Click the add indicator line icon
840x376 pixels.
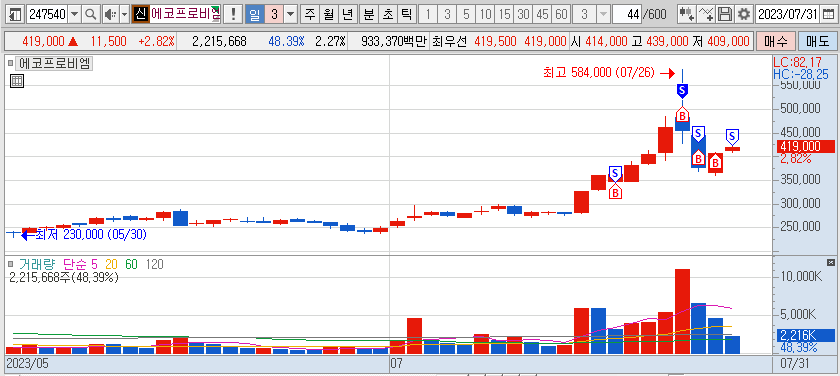(x=706, y=14)
